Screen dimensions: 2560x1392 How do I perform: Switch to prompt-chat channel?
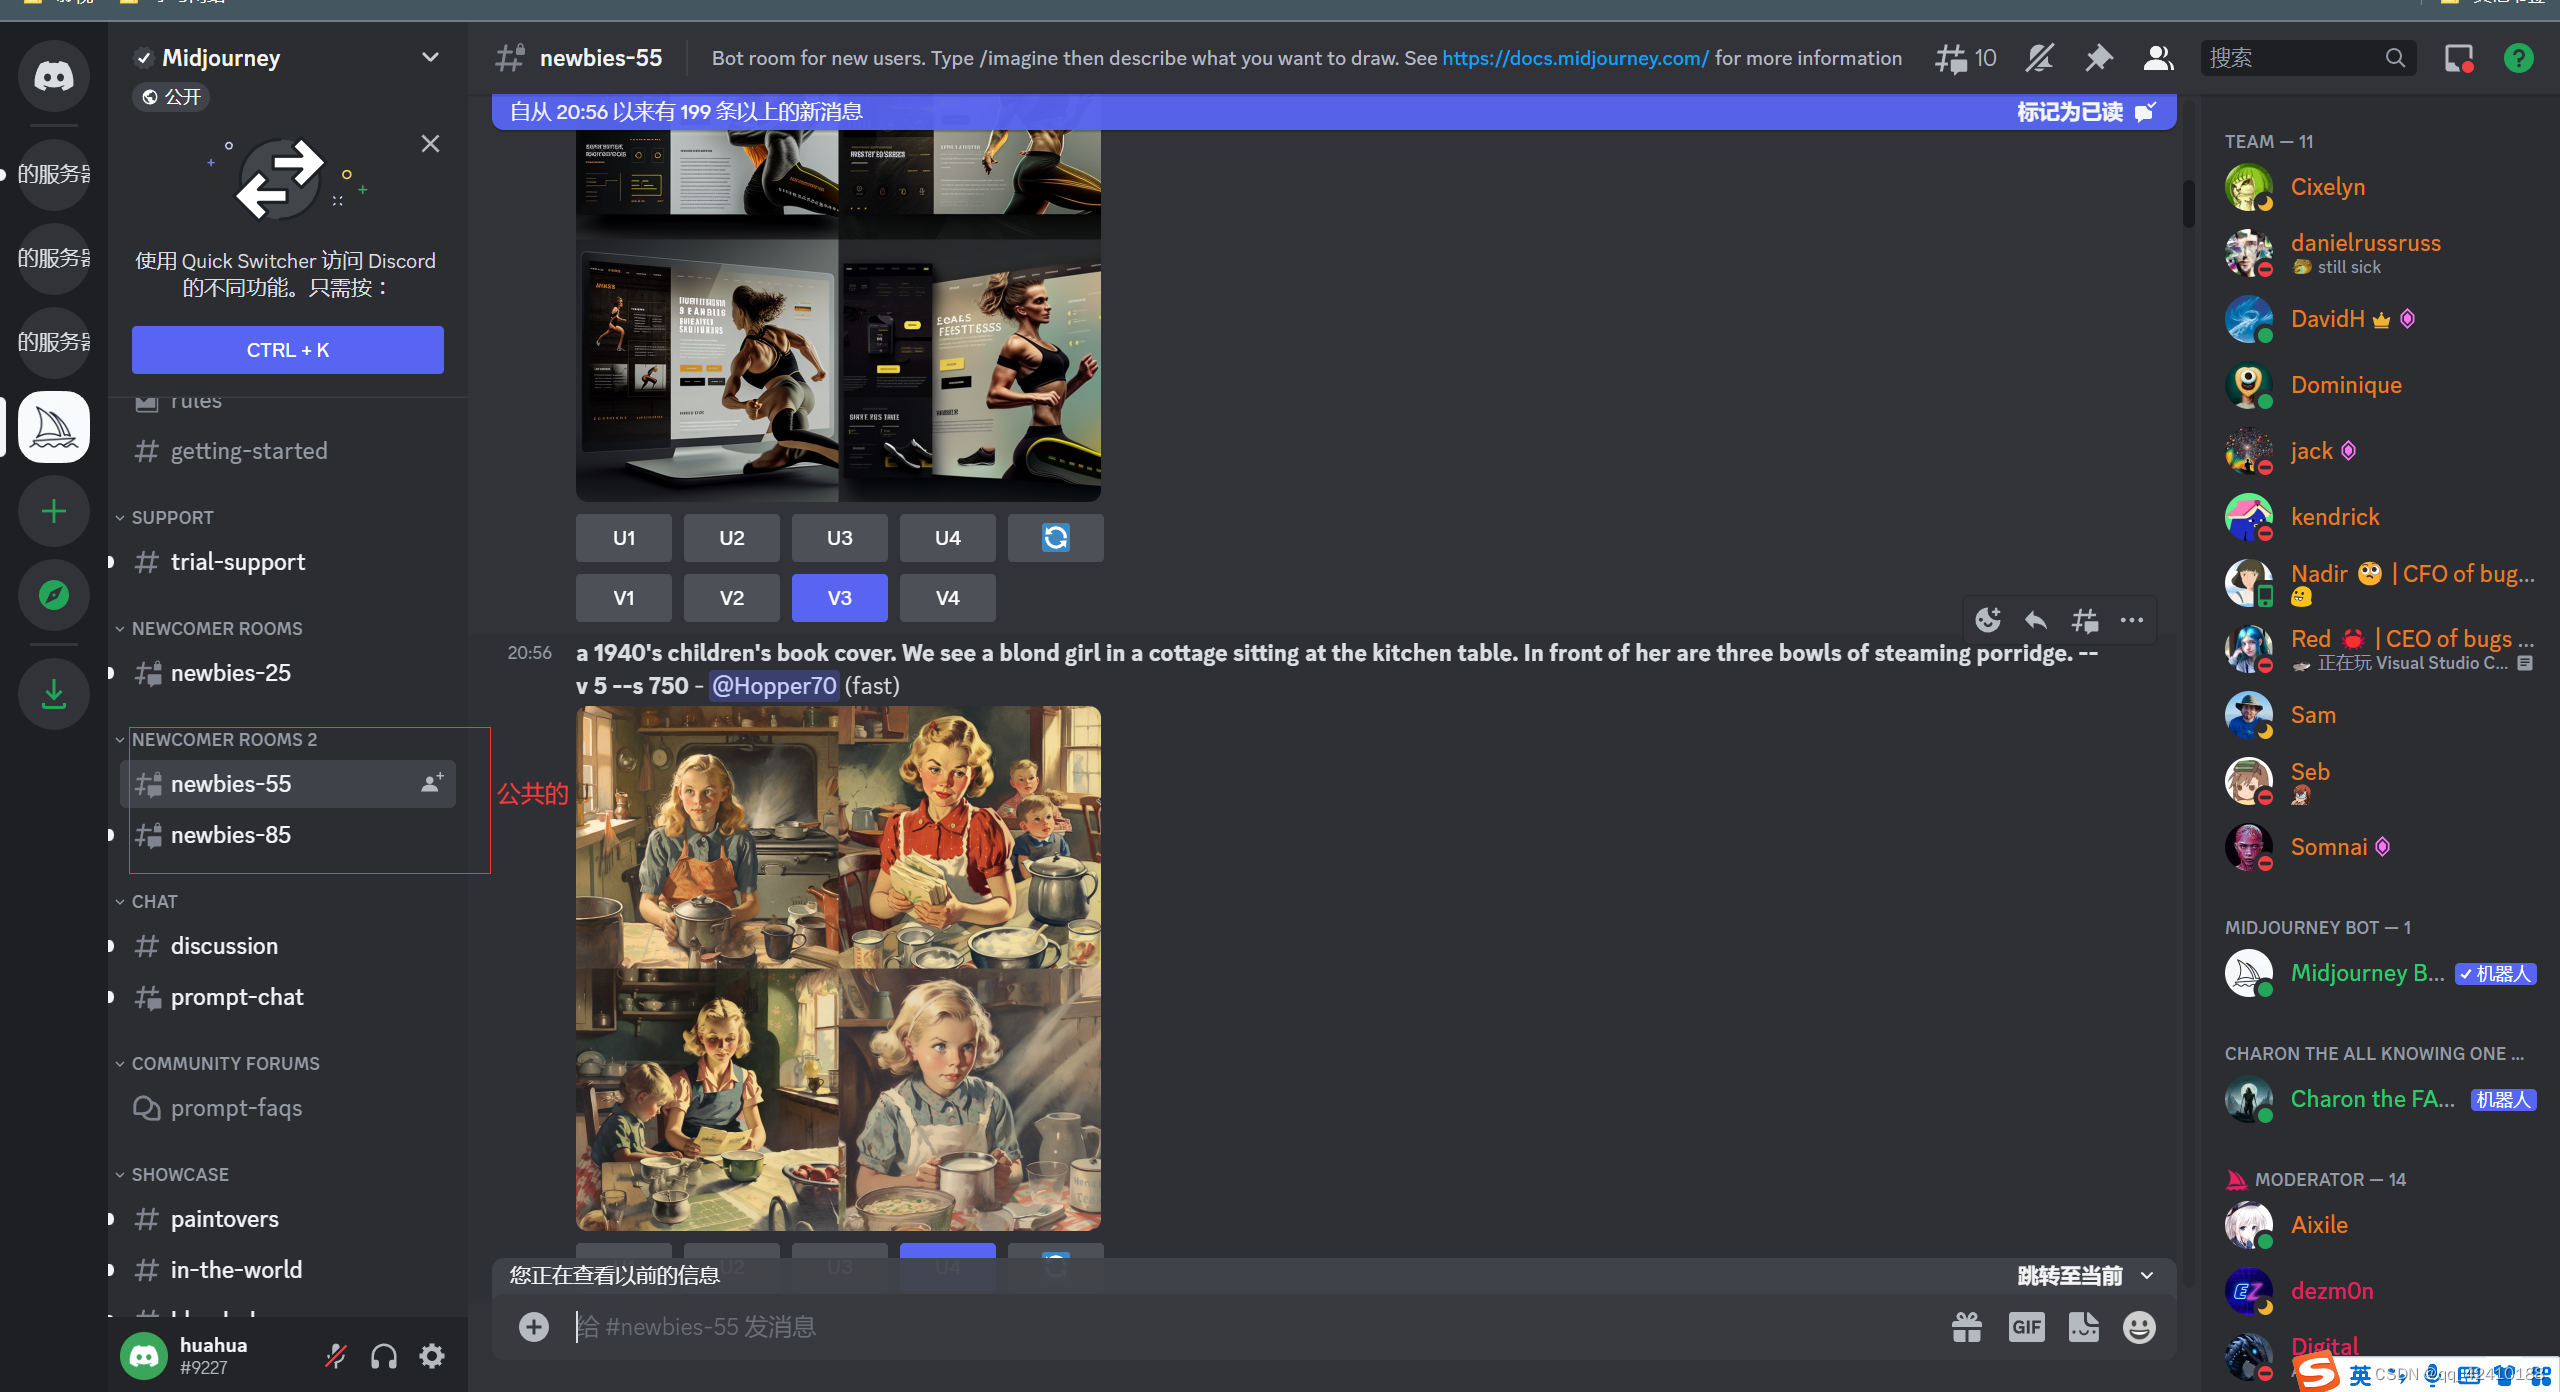pyautogui.click(x=237, y=997)
